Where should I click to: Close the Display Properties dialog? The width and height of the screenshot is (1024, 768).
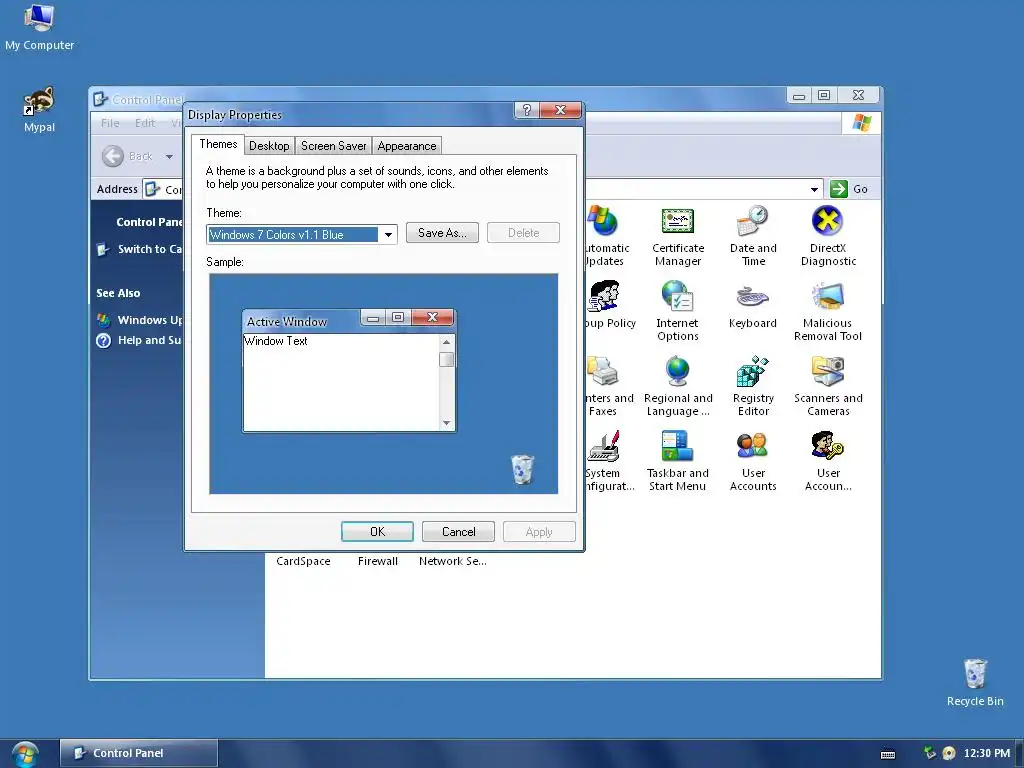(560, 110)
